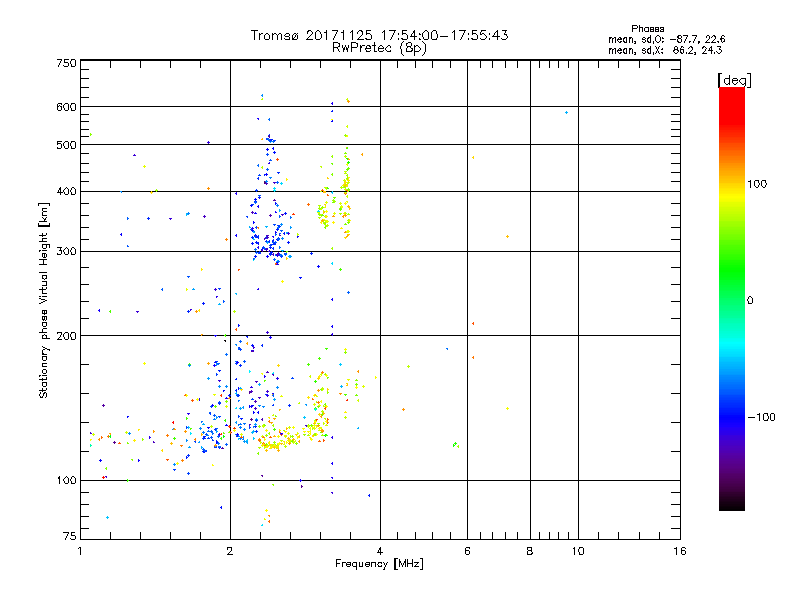Click the plot title 'Tromsø 20171125 17:54:00-17:55:43'

[379, 35]
